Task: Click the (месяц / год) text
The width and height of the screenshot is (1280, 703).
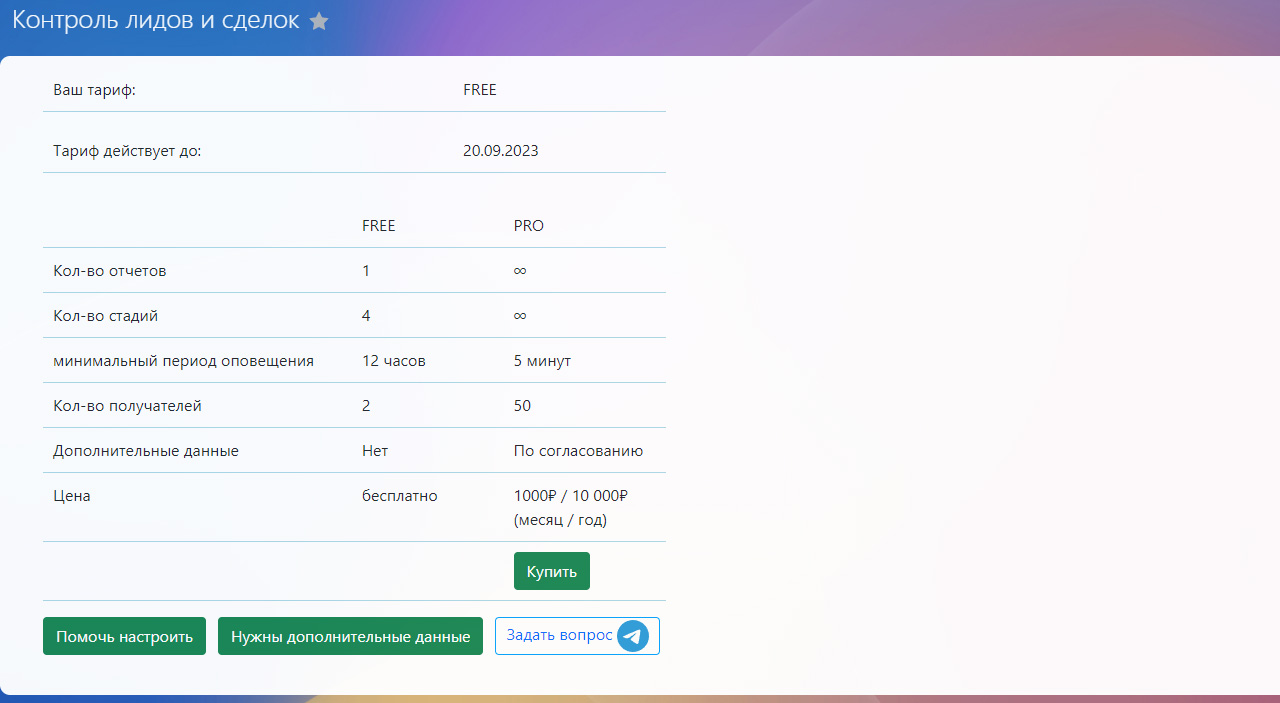Action: pyautogui.click(x=561, y=520)
